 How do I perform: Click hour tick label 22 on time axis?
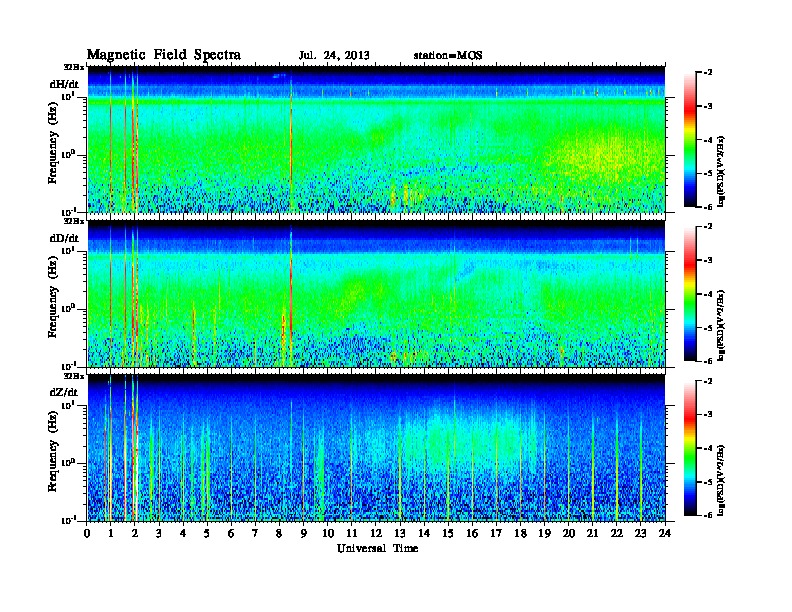tap(617, 534)
